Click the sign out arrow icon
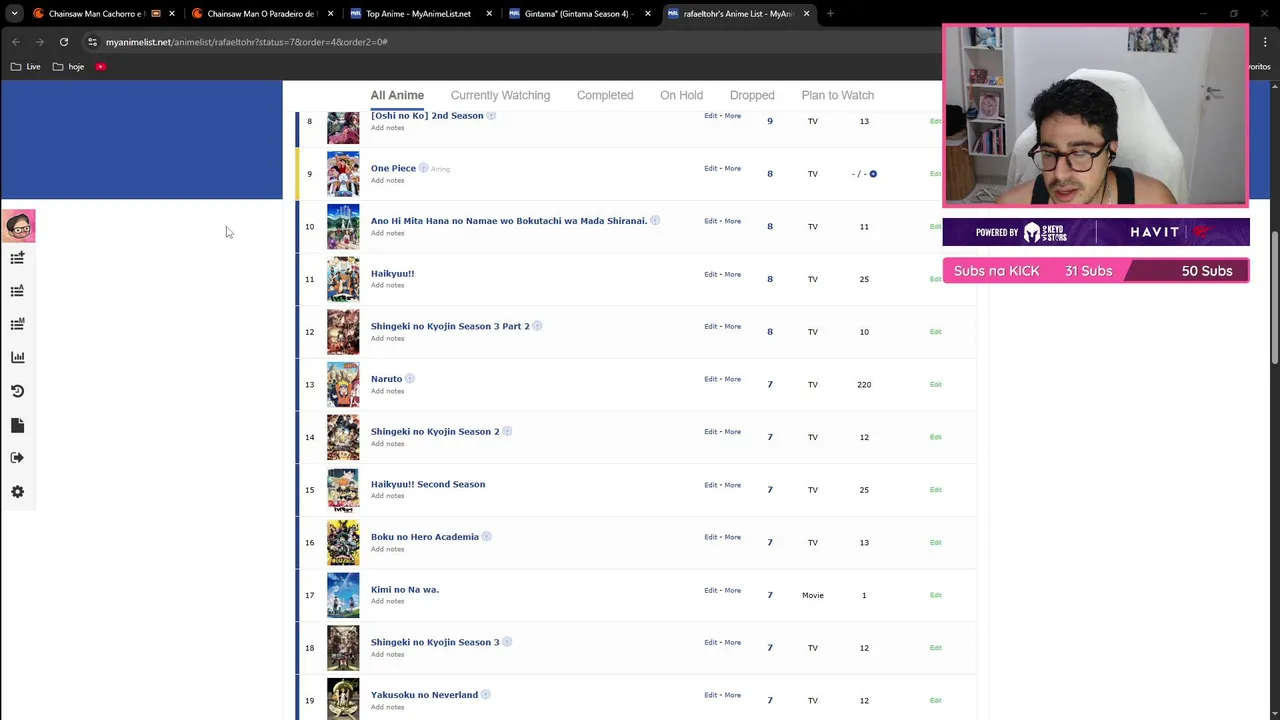The height and width of the screenshot is (720, 1280). 17,458
